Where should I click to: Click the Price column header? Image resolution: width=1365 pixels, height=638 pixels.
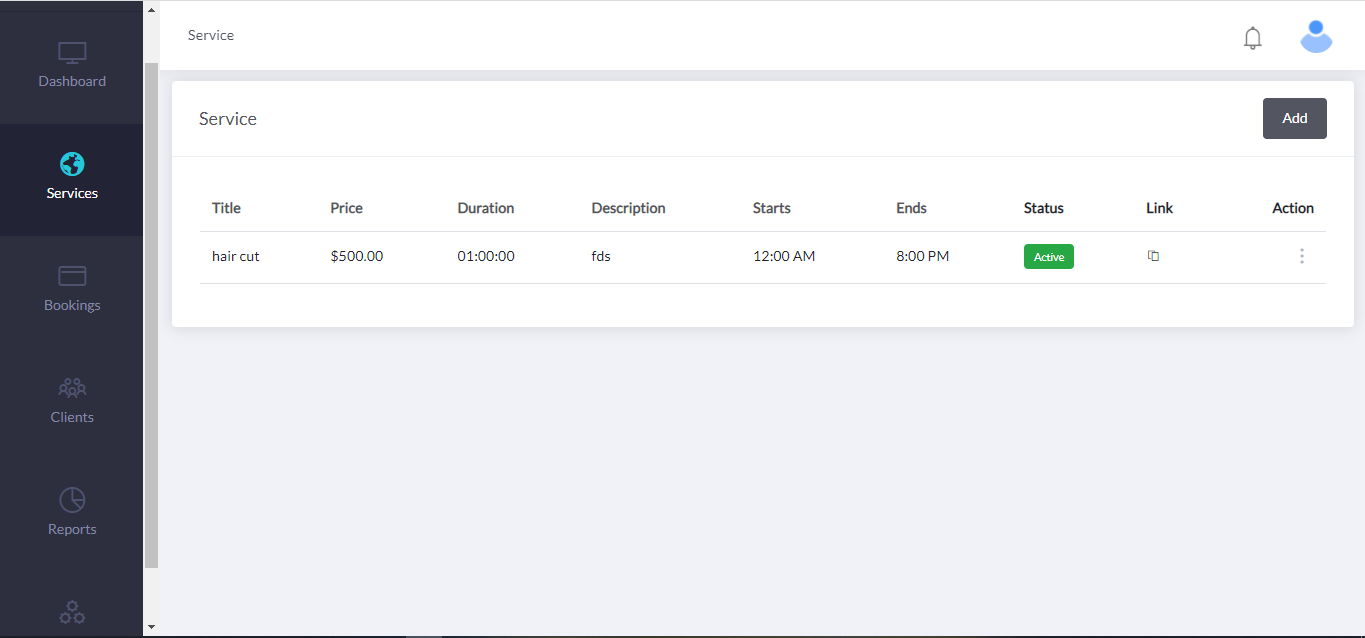point(346,208)
